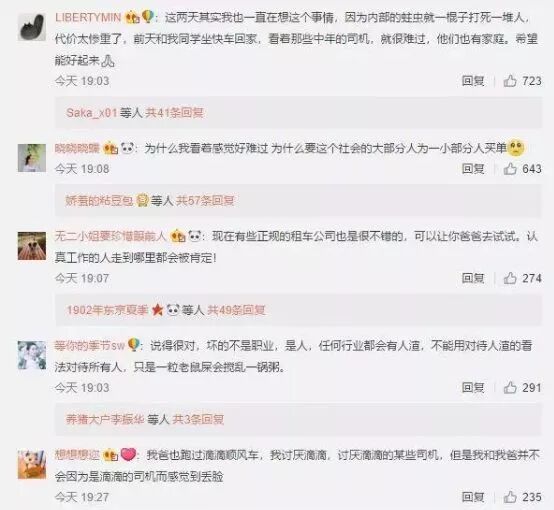
Task: Click thumbs-up icon showing 643 likes
Action: [x=510, y=169]
